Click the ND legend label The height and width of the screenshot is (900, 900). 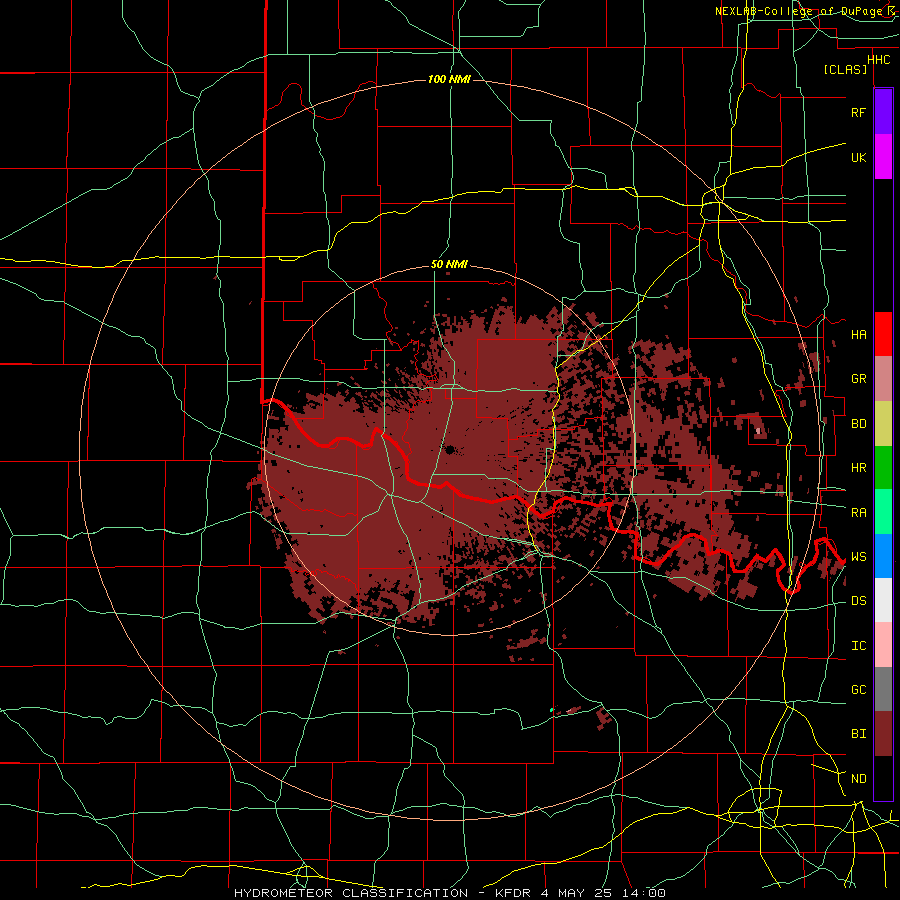pos(858,778)
